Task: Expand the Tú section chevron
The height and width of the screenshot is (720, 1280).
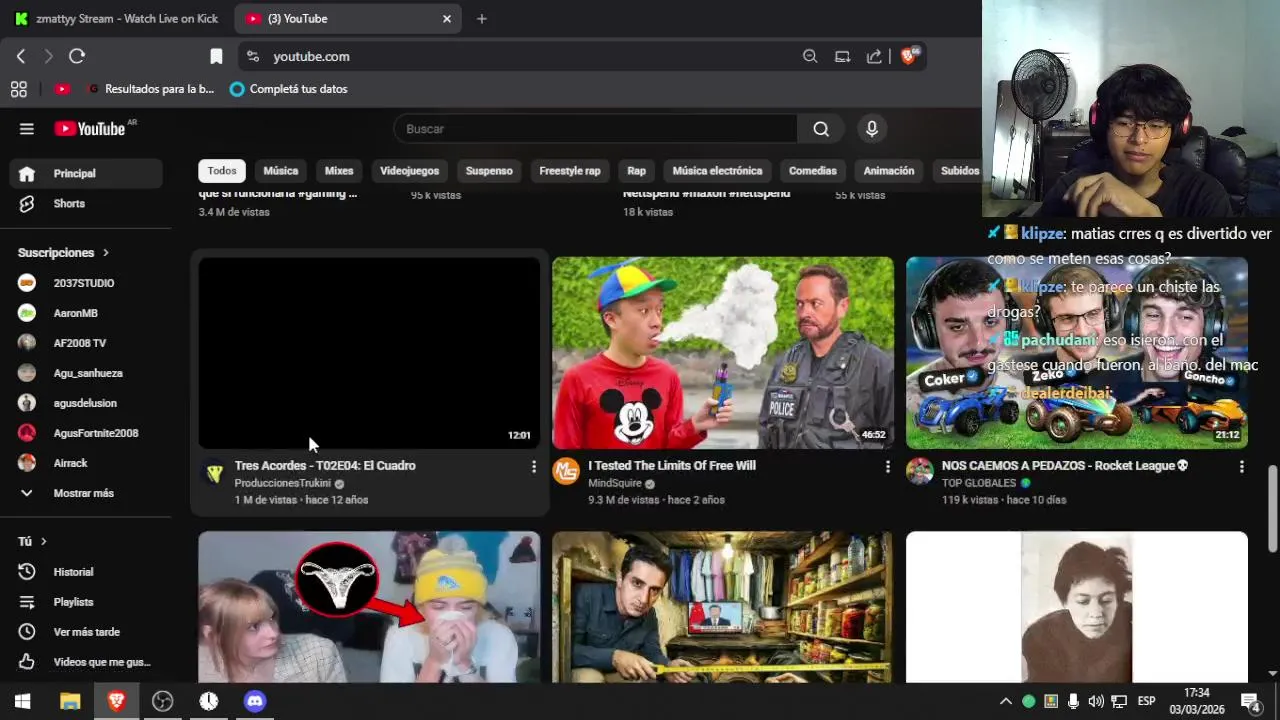Action: click(43, 541)
